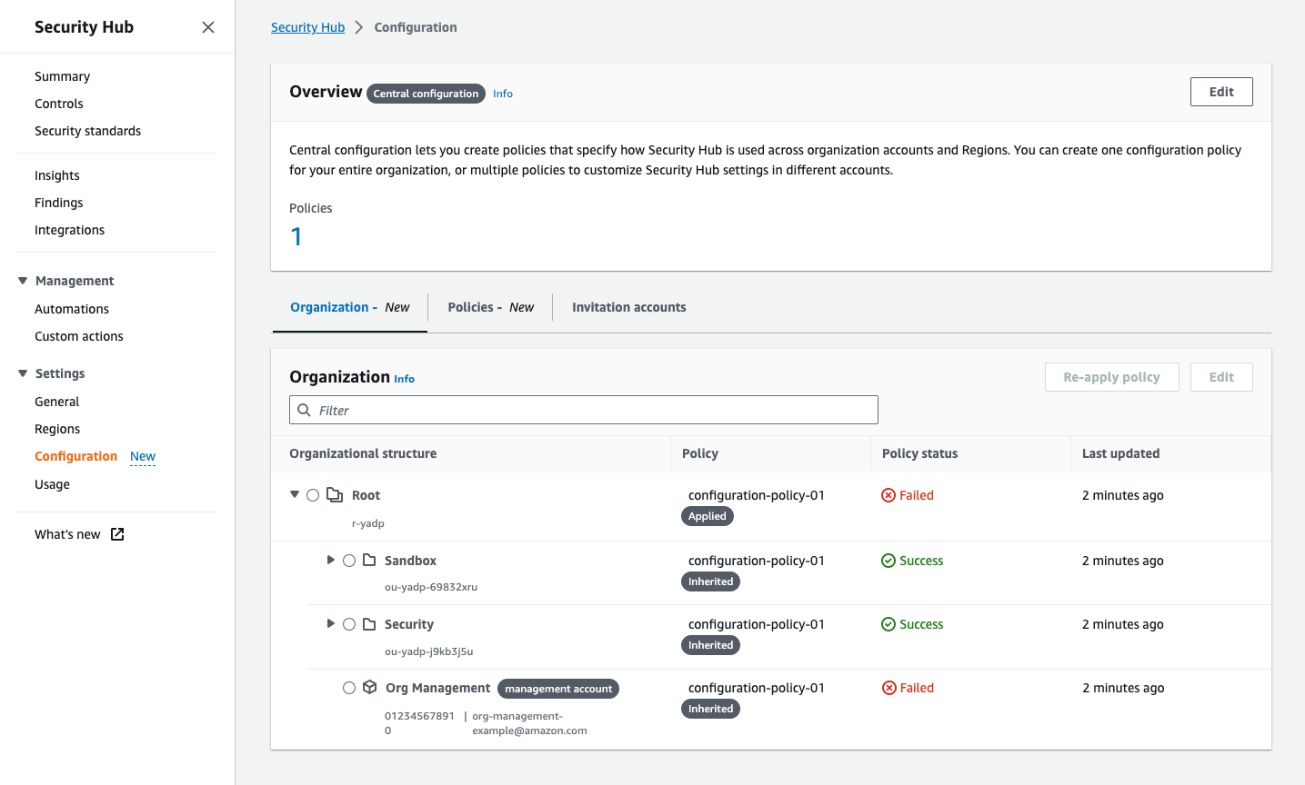The height and width of the screenshot is (785, 1305).
Task: Click the Edit button in Overview panel
Action: (1220, 91)
